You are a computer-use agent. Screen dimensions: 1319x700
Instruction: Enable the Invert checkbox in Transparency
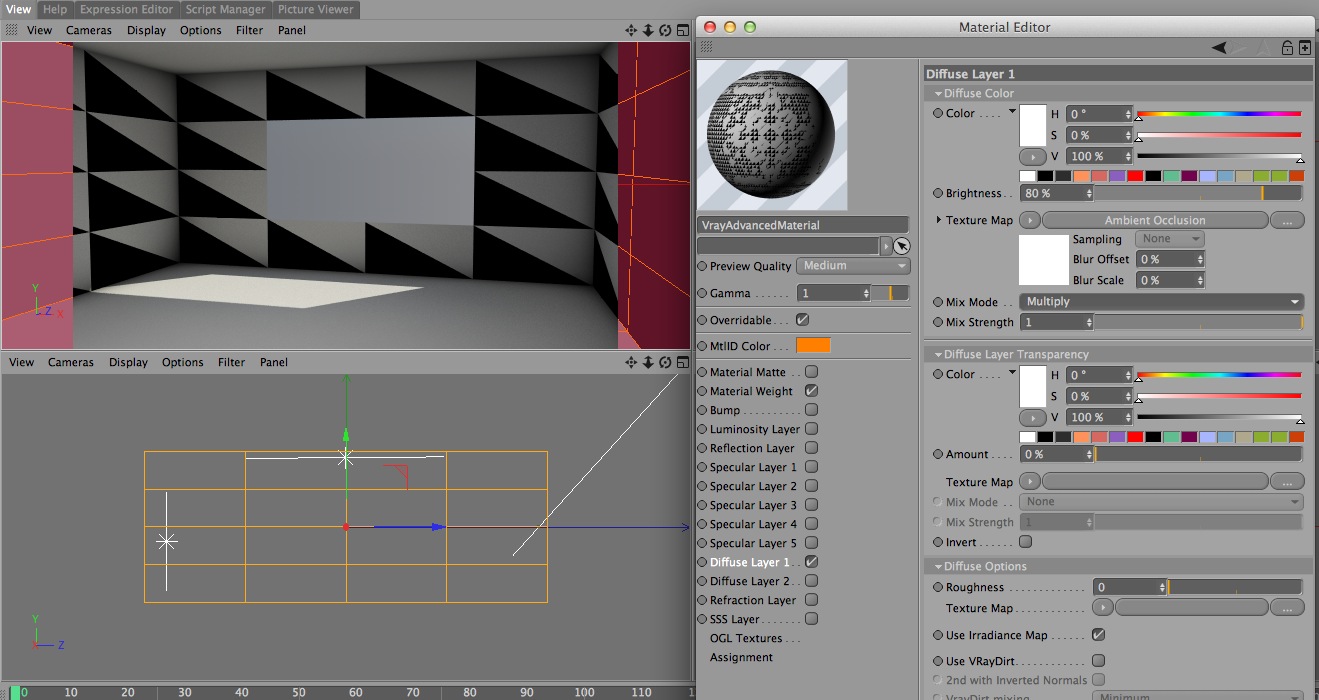pyautogui.click(x=1025, y=542)
